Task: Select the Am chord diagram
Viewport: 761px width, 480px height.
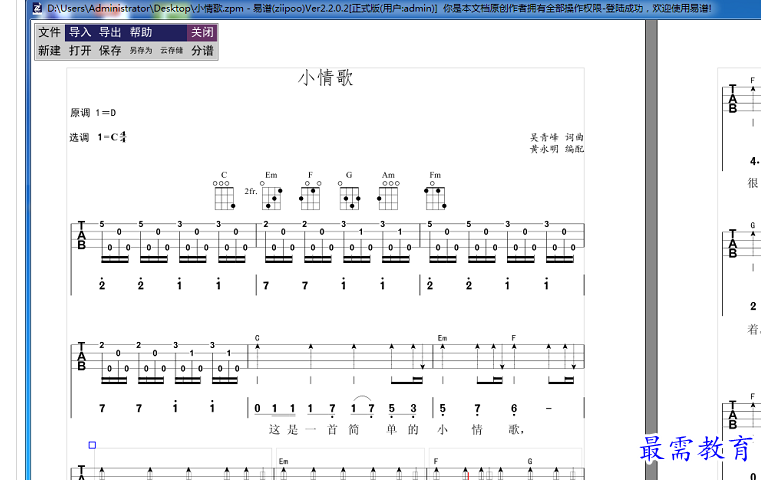Action: (x=388, y=191)
